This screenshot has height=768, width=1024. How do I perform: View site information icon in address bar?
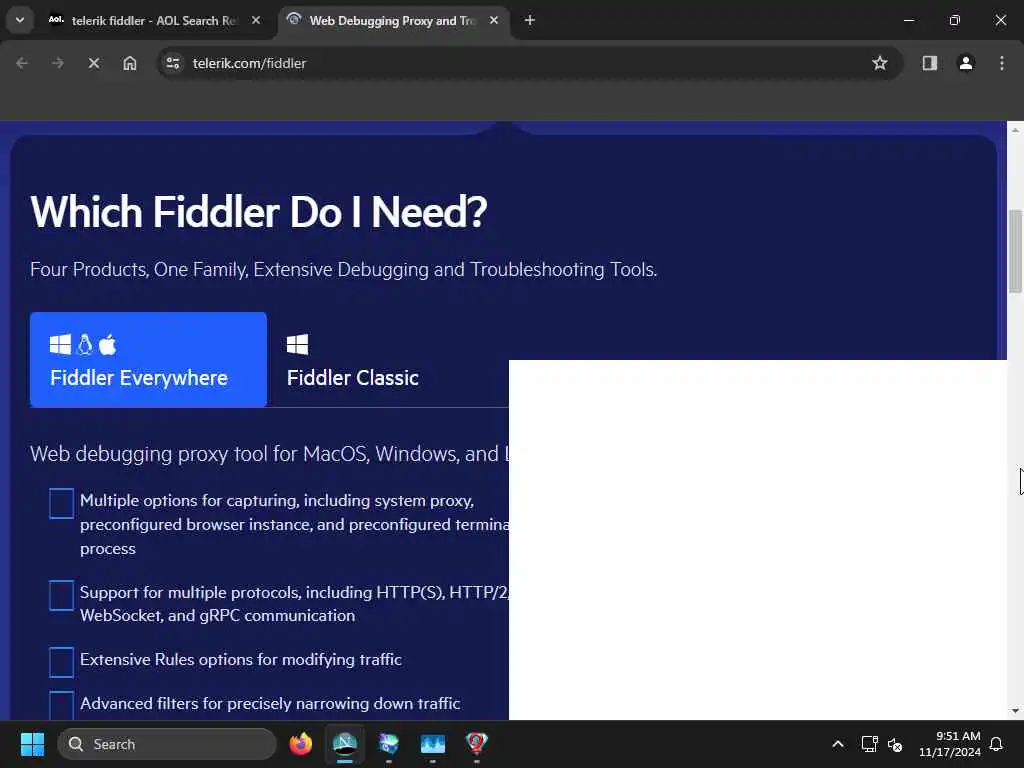click(173, 63)
